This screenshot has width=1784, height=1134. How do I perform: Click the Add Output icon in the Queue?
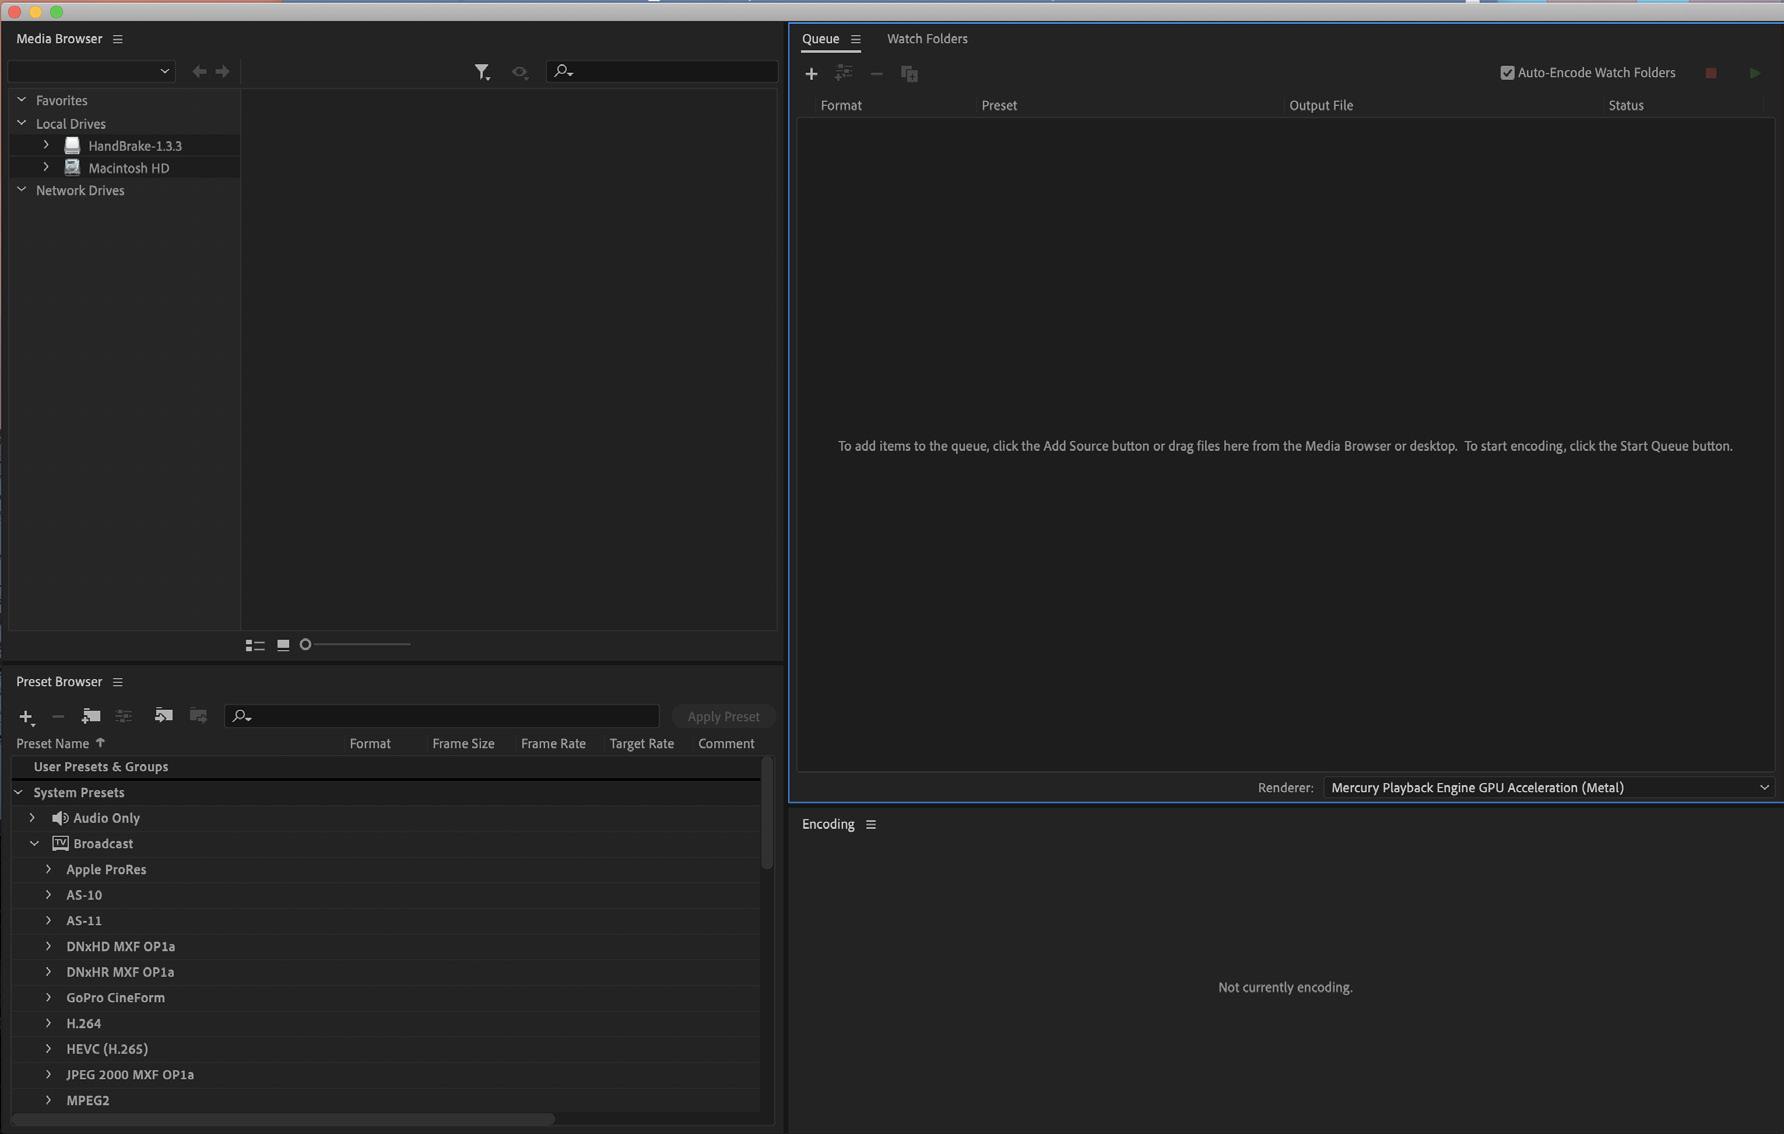tap(844, 73)
